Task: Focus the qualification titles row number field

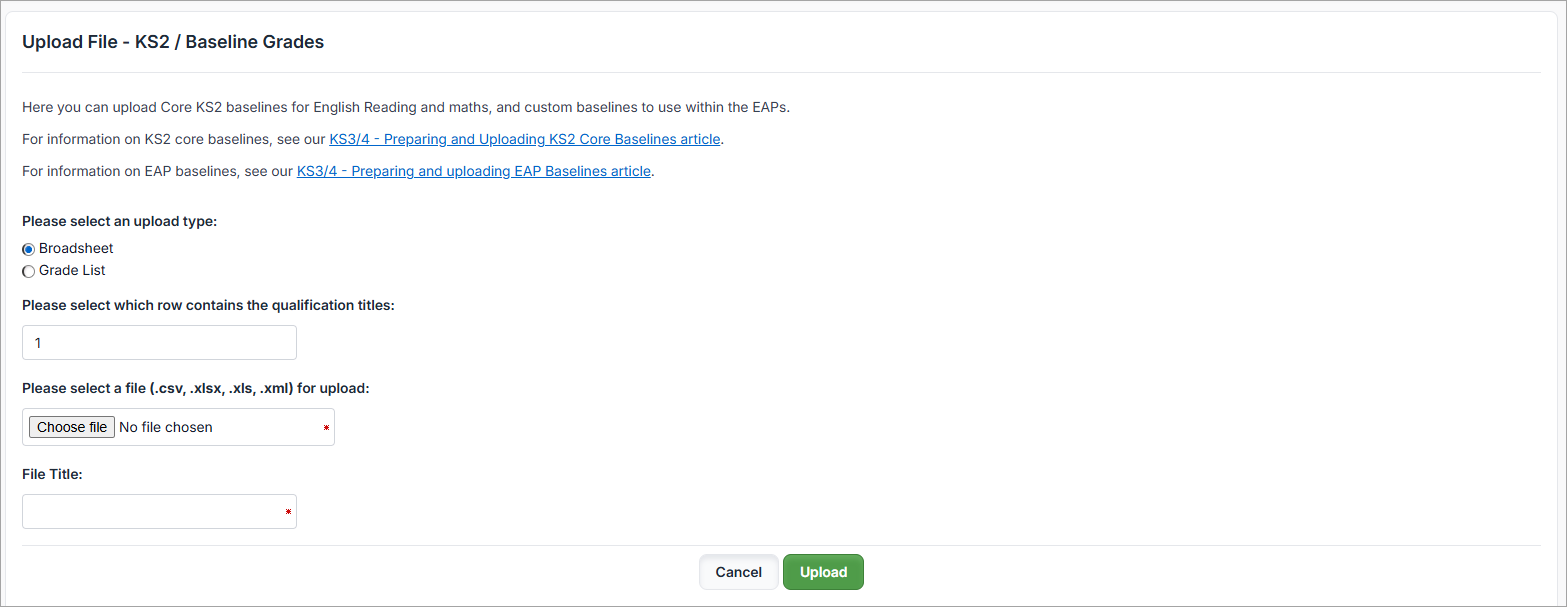Action: (159, 343)
